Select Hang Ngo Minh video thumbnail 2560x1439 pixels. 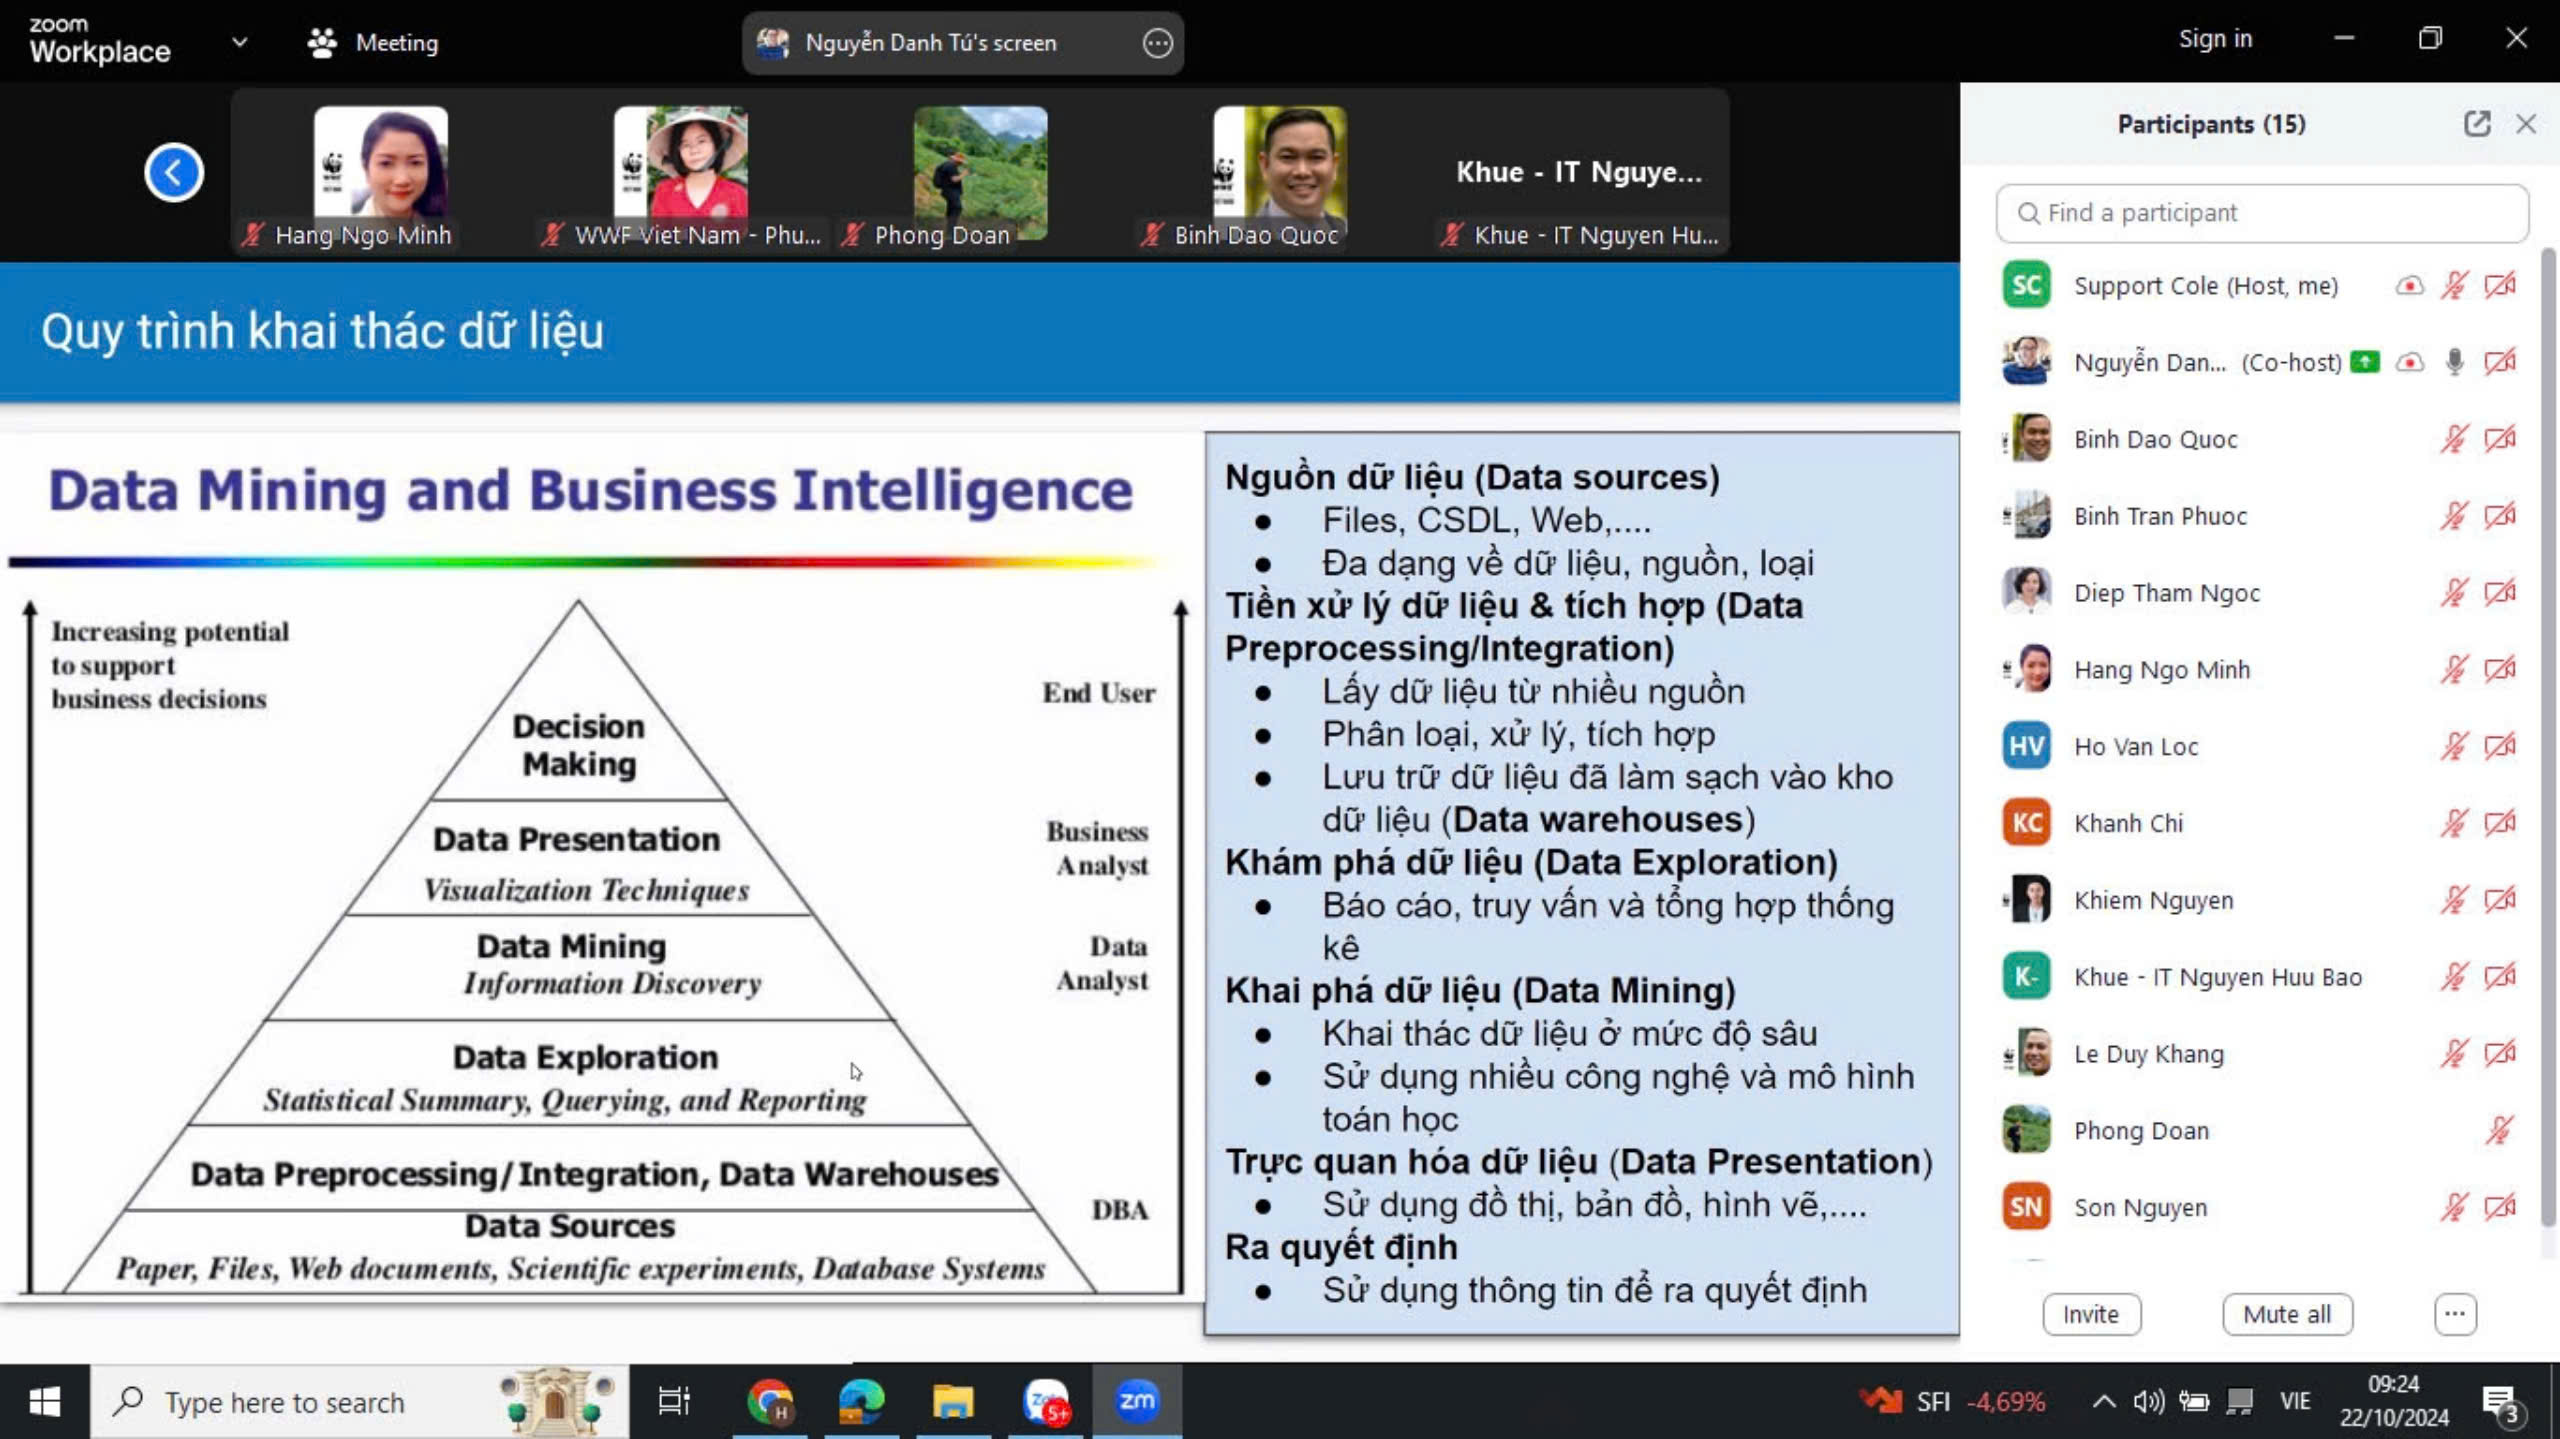[x=381, y=174]
